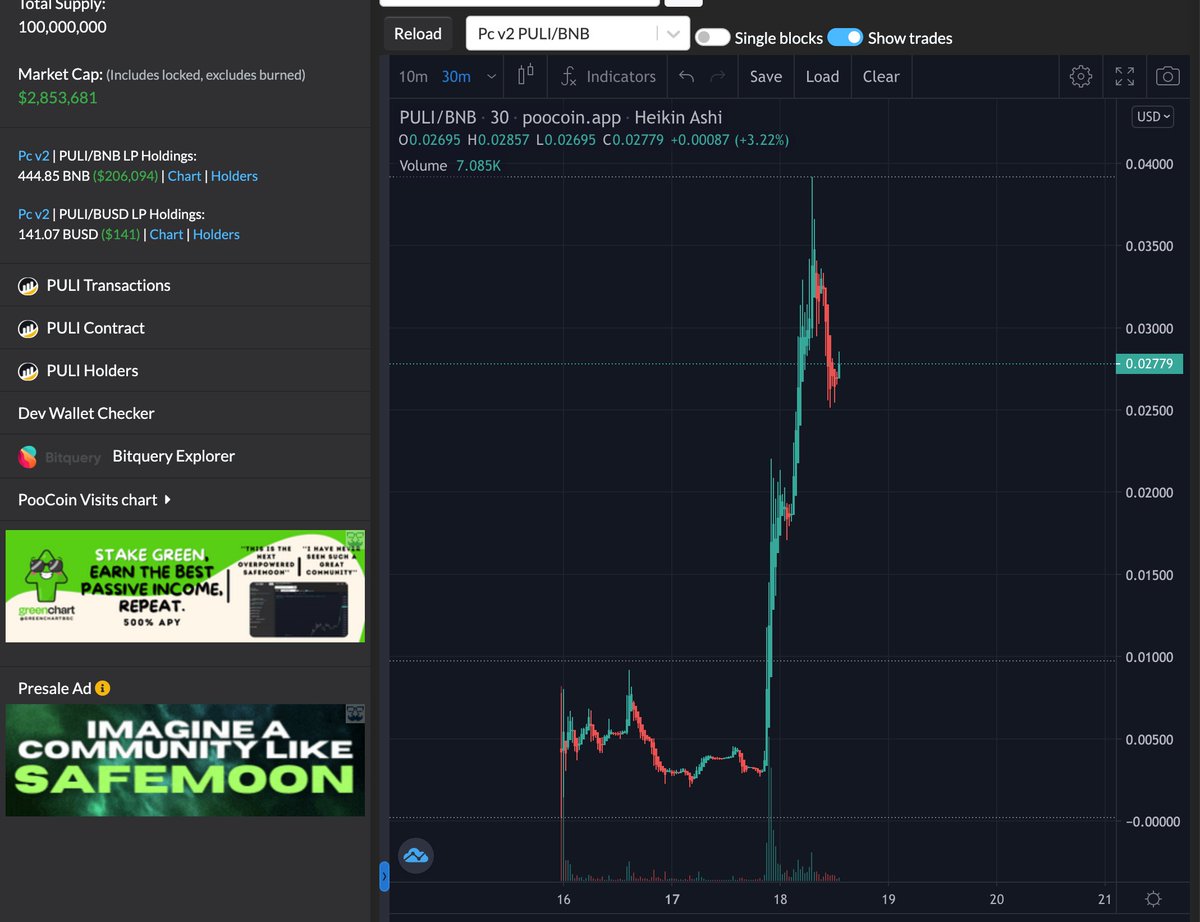The width and height of the screenshot is (1200, 922).
Task: Open Dev Wallet Checker
Action: click(86, 413)
